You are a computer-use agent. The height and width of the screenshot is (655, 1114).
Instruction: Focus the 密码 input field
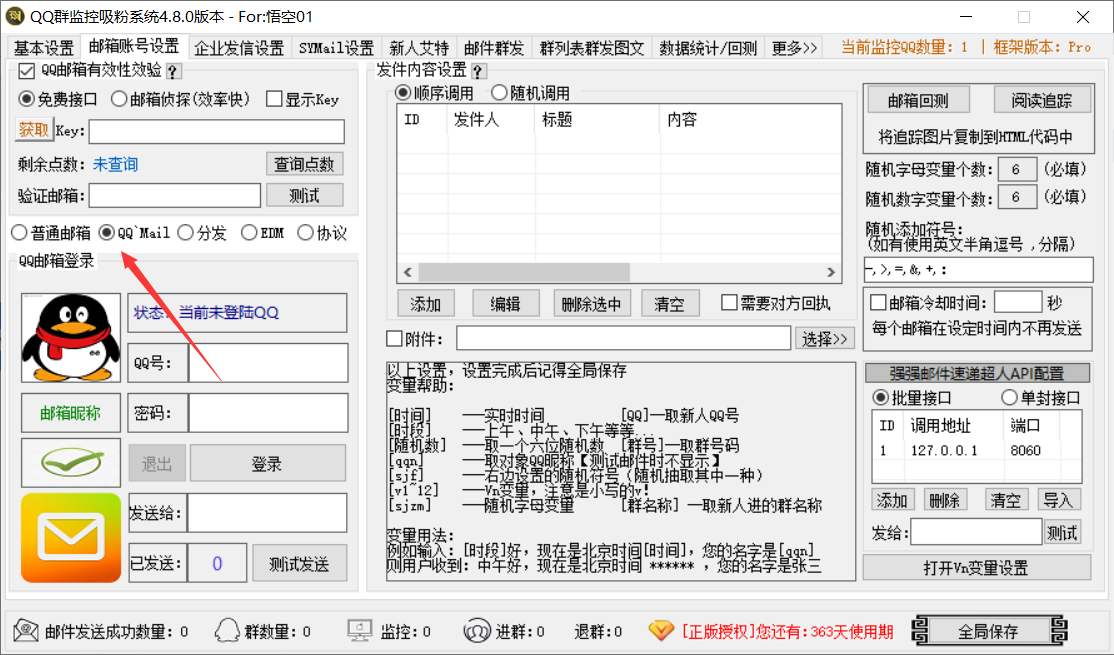[x=268, y=413]
